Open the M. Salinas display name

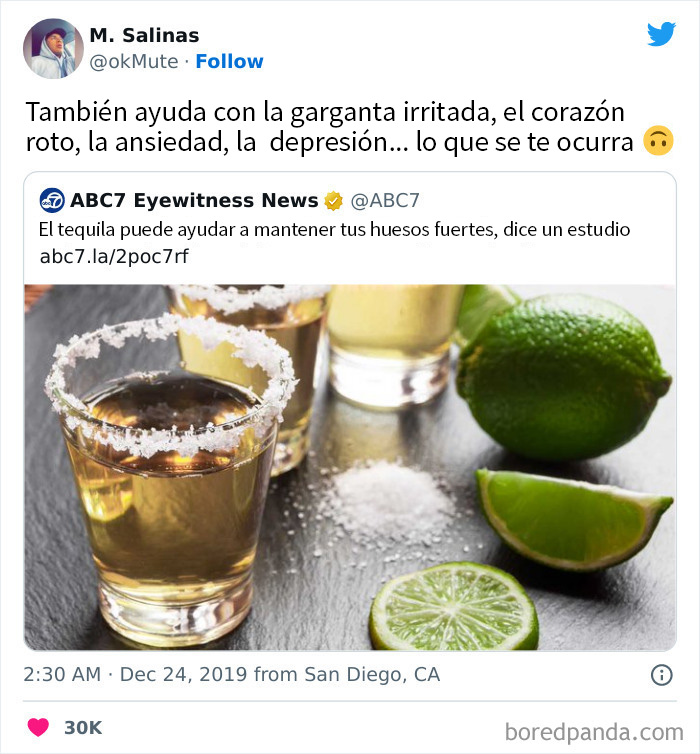[x=144, y=35]
